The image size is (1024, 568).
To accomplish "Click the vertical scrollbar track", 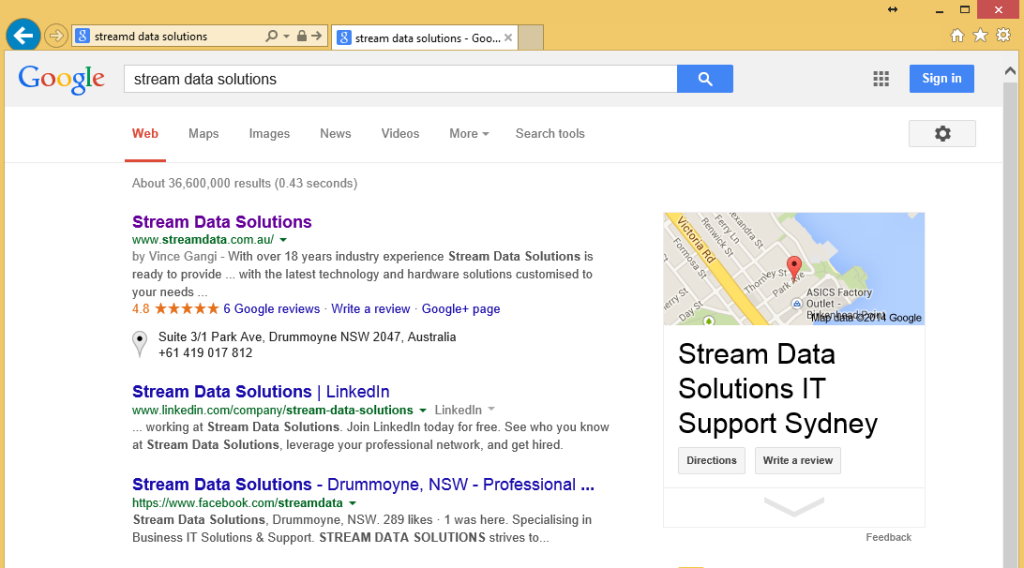I will coord(1010,323).
